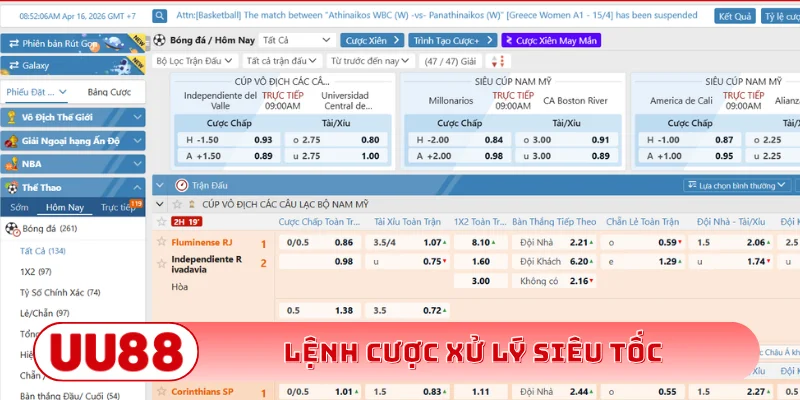Image resolution: width=800 pixels, height=400 pixels.
Task: Open Kết Quả results button
Action: tap(735, 16)
